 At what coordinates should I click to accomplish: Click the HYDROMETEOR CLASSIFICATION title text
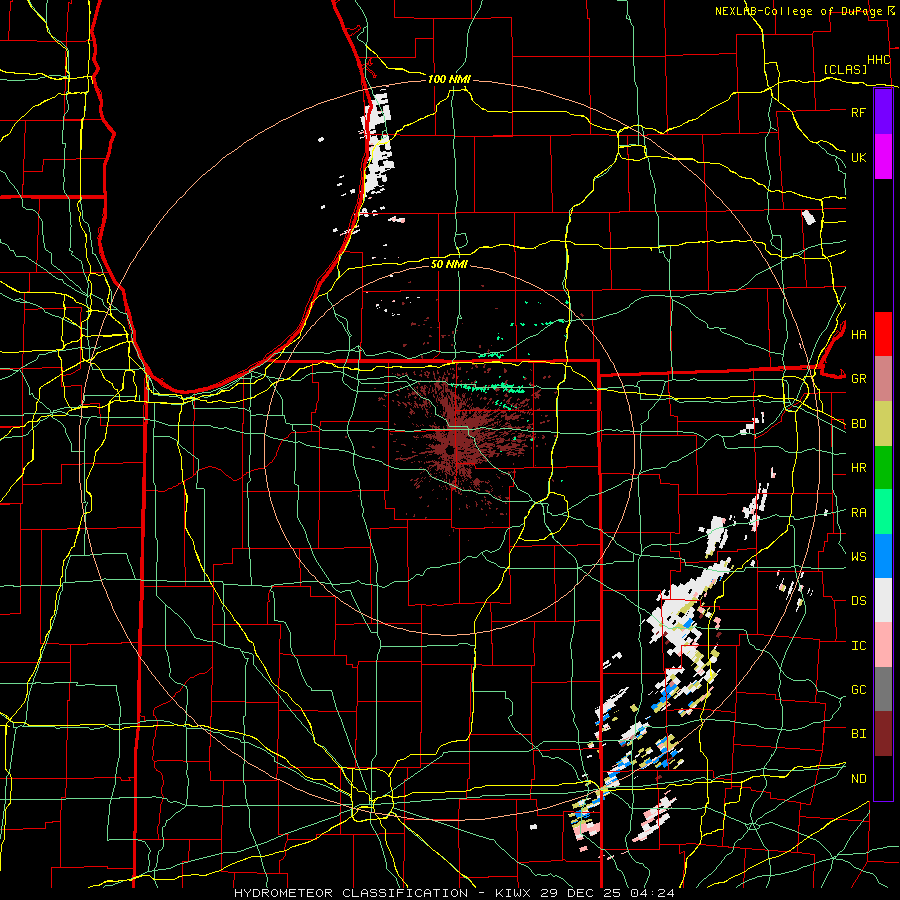351,893
